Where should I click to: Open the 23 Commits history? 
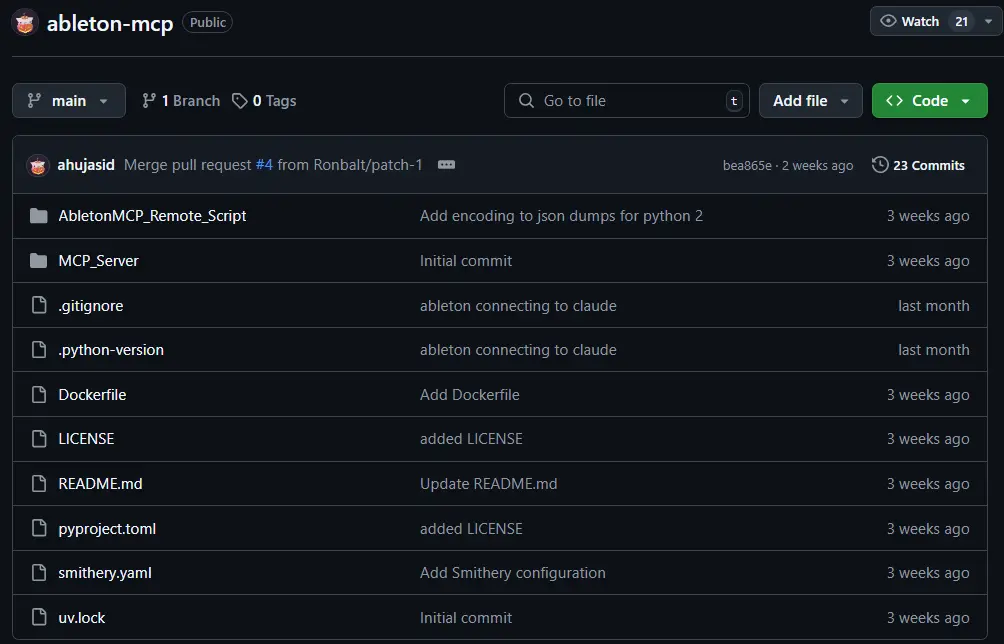coord(928,165)
